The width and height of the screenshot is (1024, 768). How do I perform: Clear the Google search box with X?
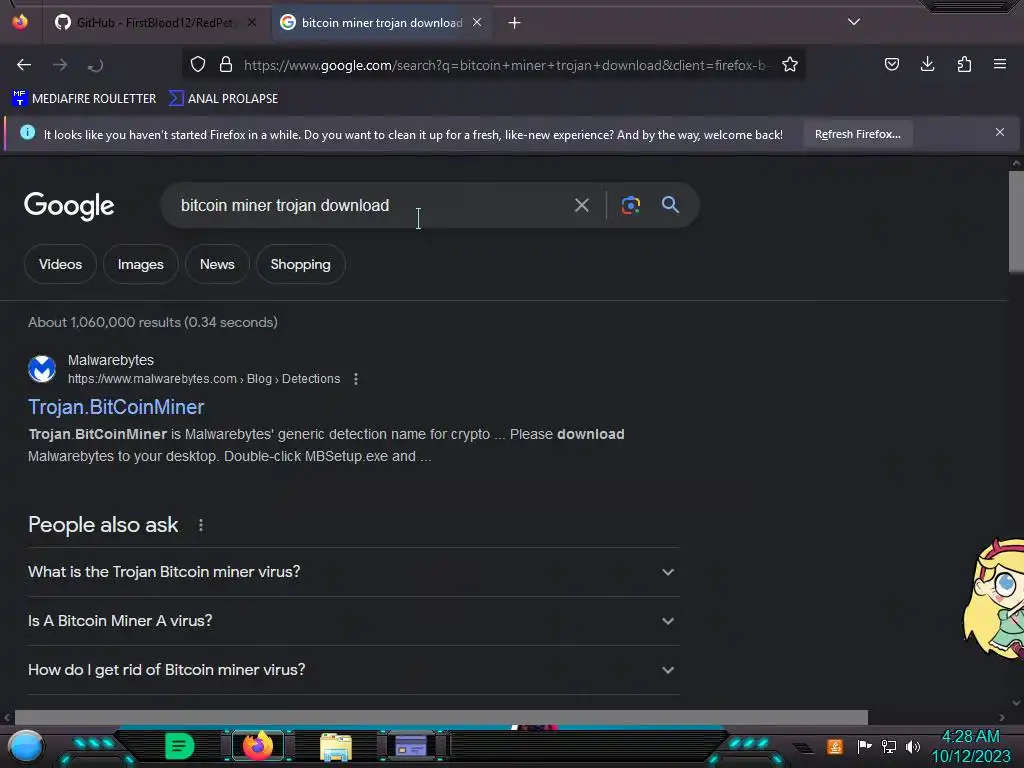(581, 205)
